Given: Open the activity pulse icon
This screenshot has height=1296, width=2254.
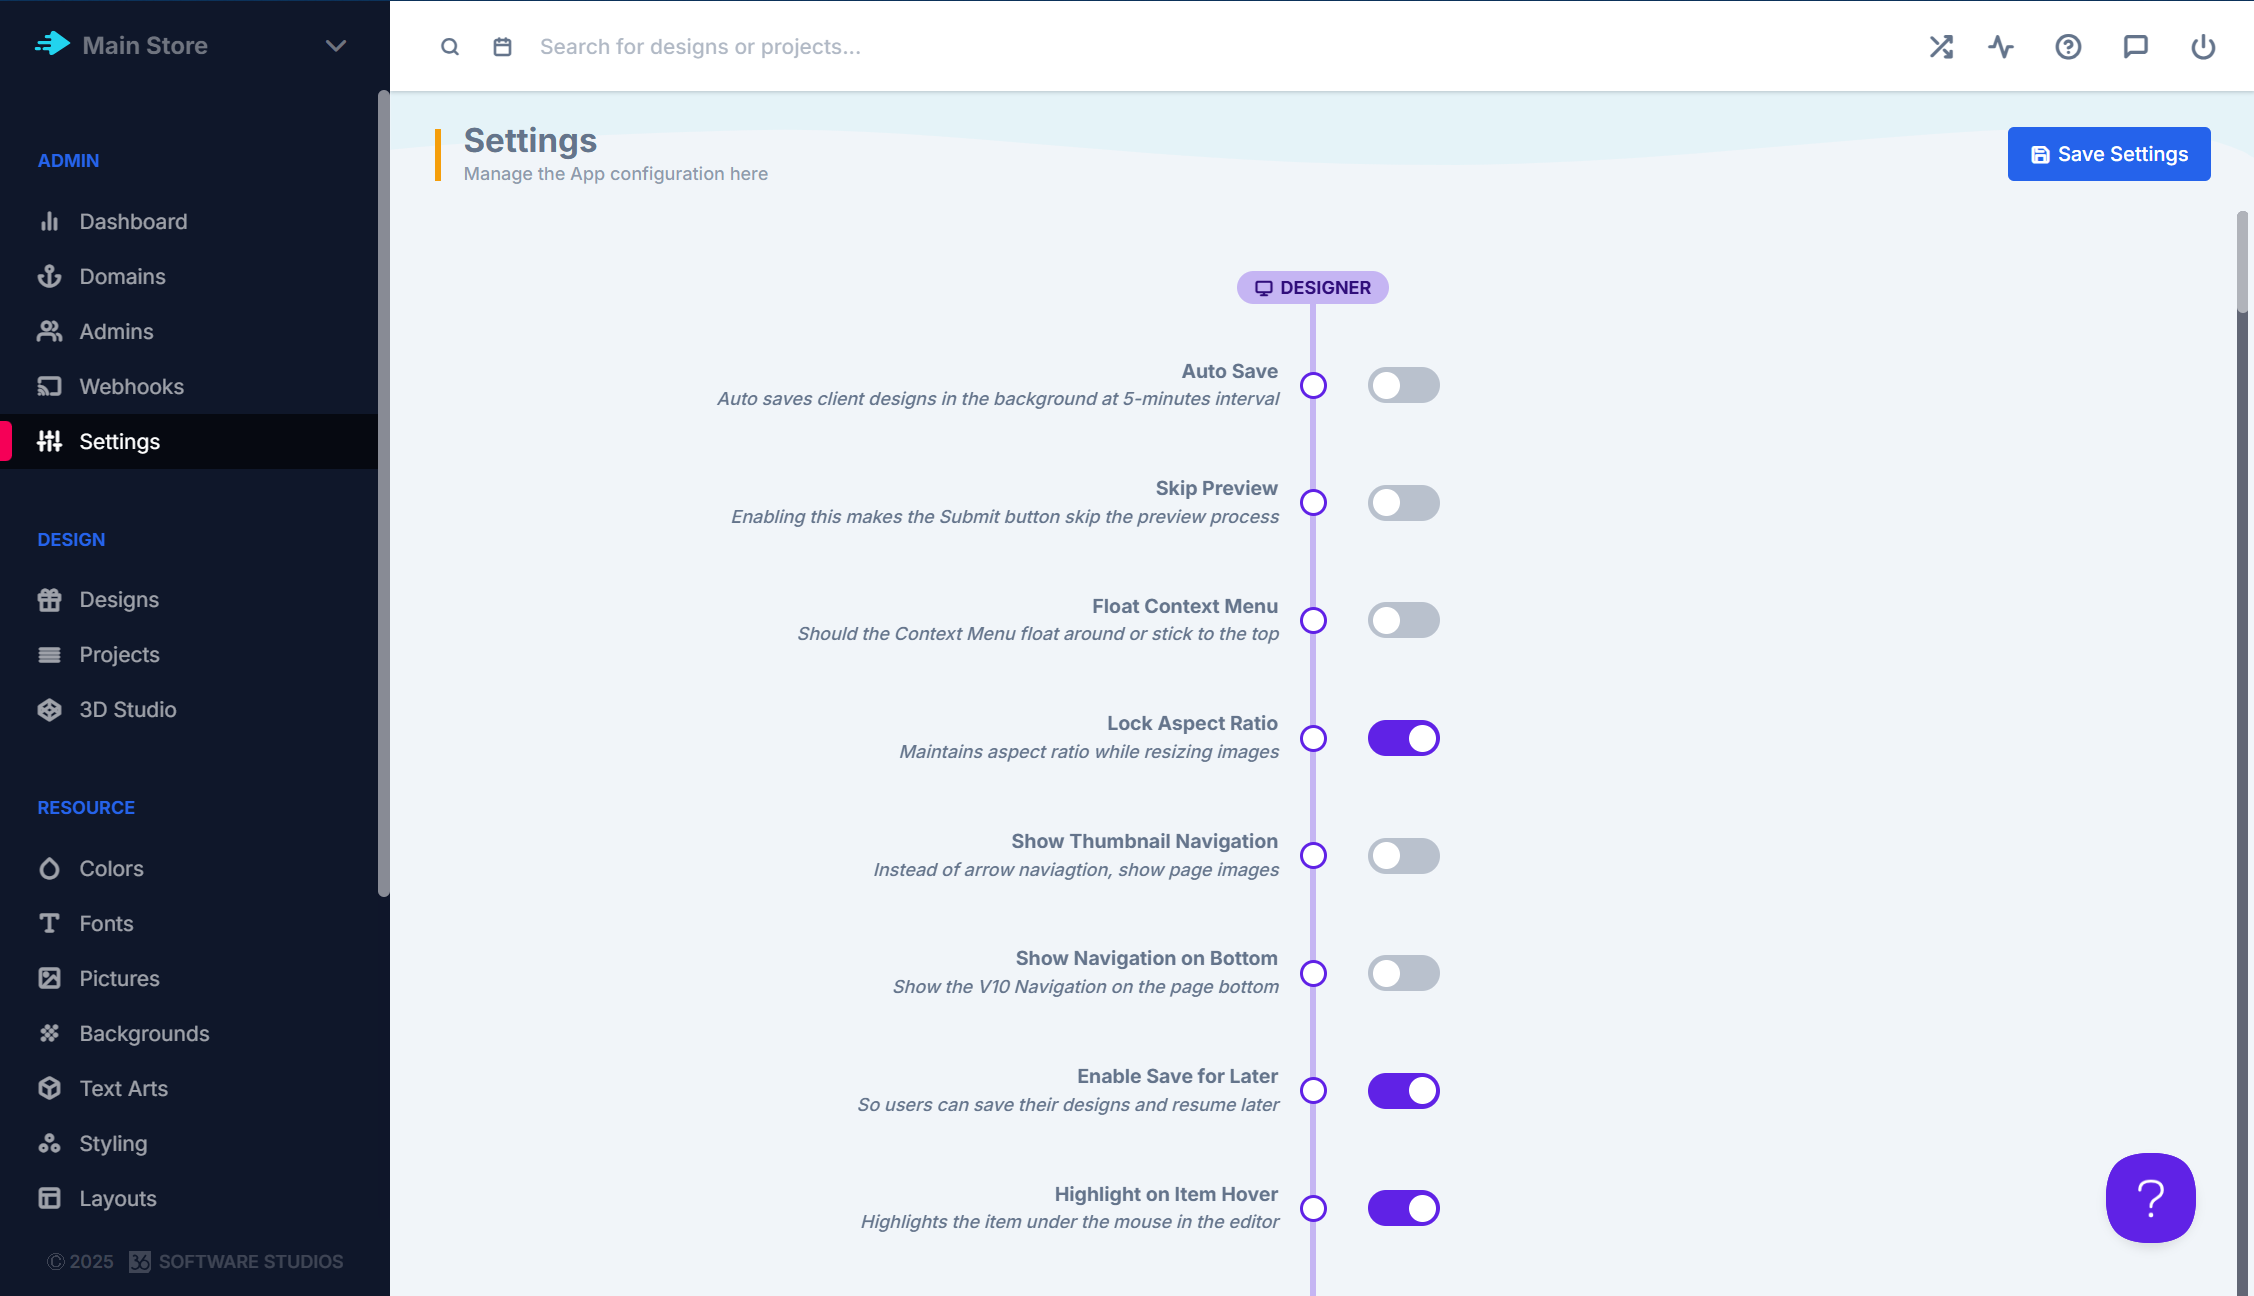Looking at the screenshot, I should 2001,47.
